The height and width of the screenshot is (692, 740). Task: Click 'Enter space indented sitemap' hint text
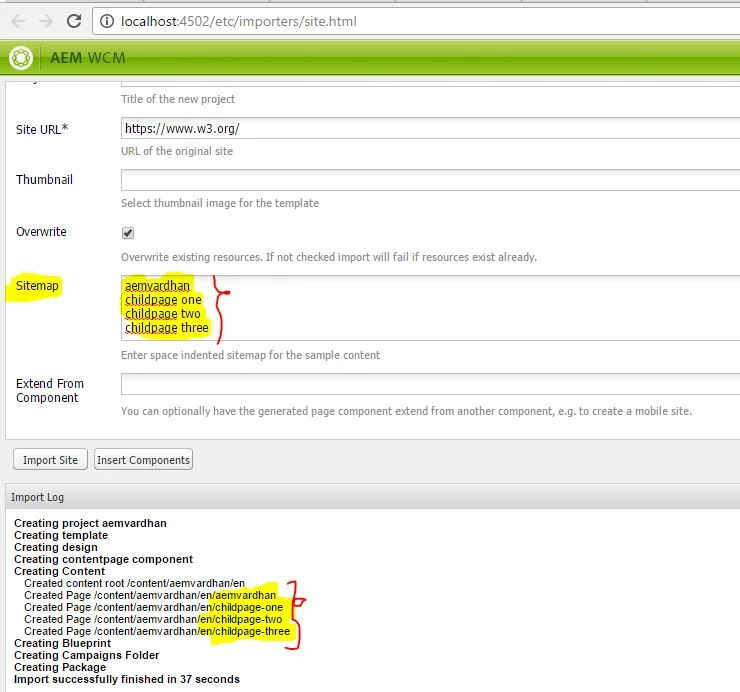point(250,355)
